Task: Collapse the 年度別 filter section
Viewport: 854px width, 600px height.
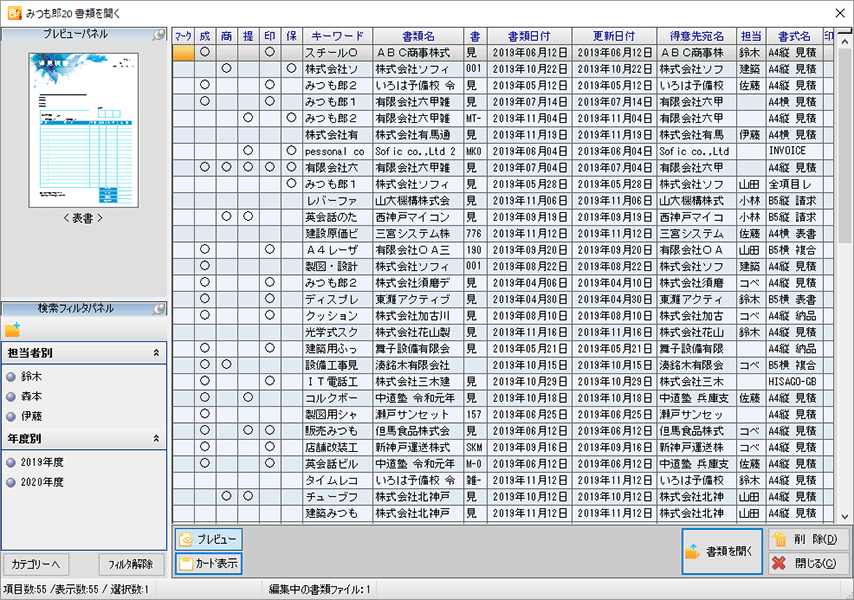Action: click(157, 437)
